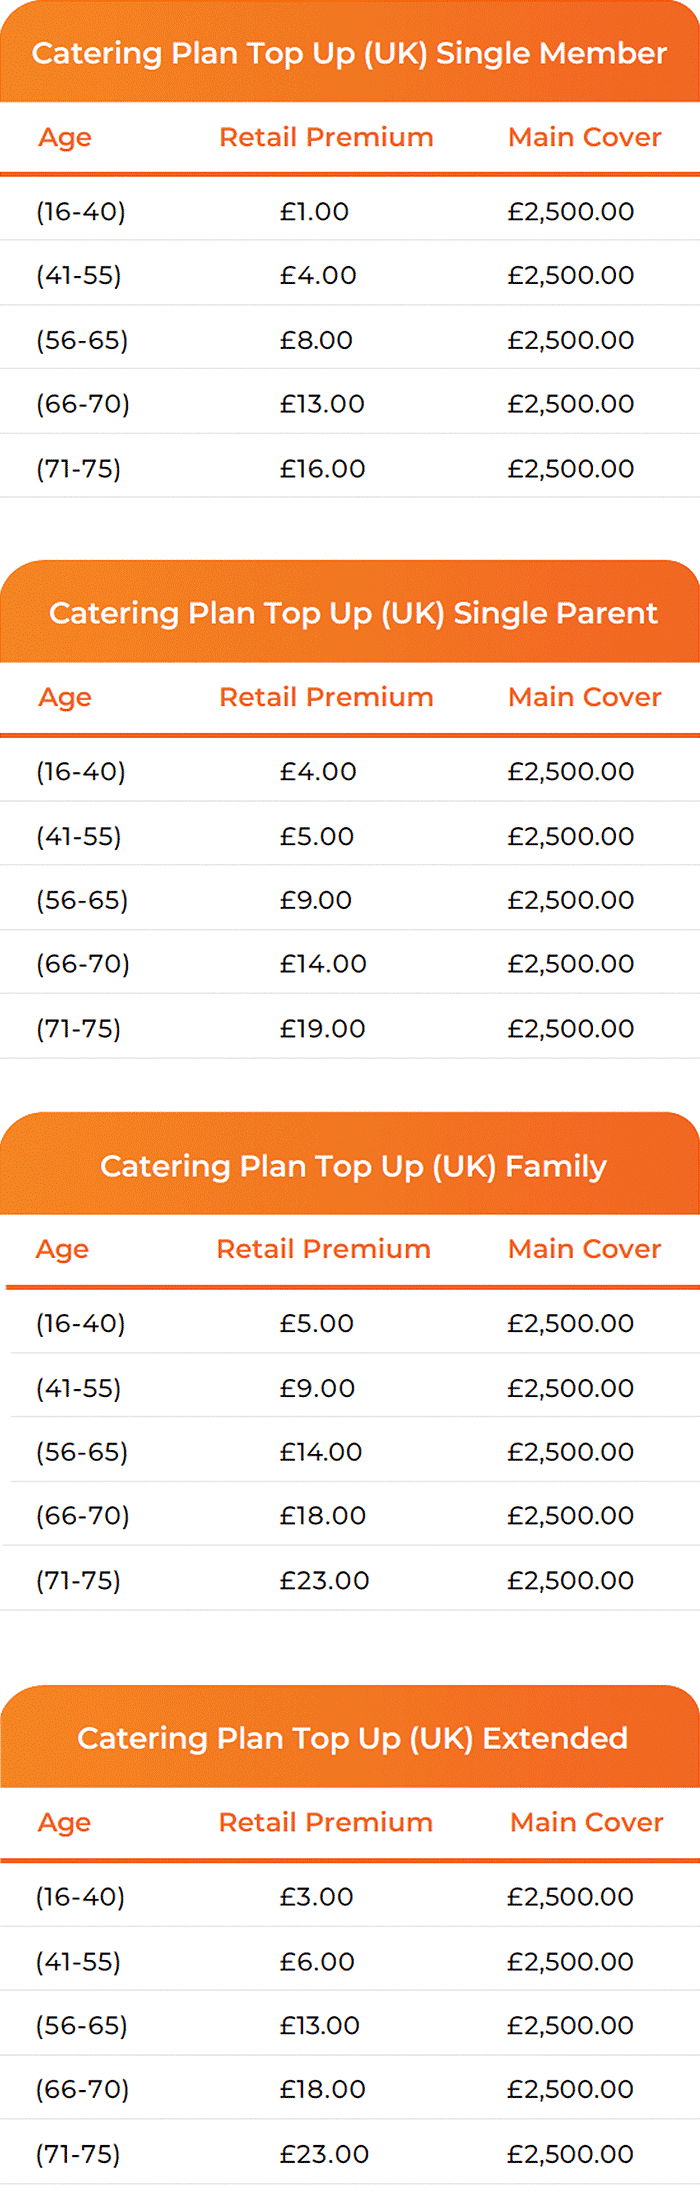
Task: Click Age column header in Single Member table
Action: 65,138
